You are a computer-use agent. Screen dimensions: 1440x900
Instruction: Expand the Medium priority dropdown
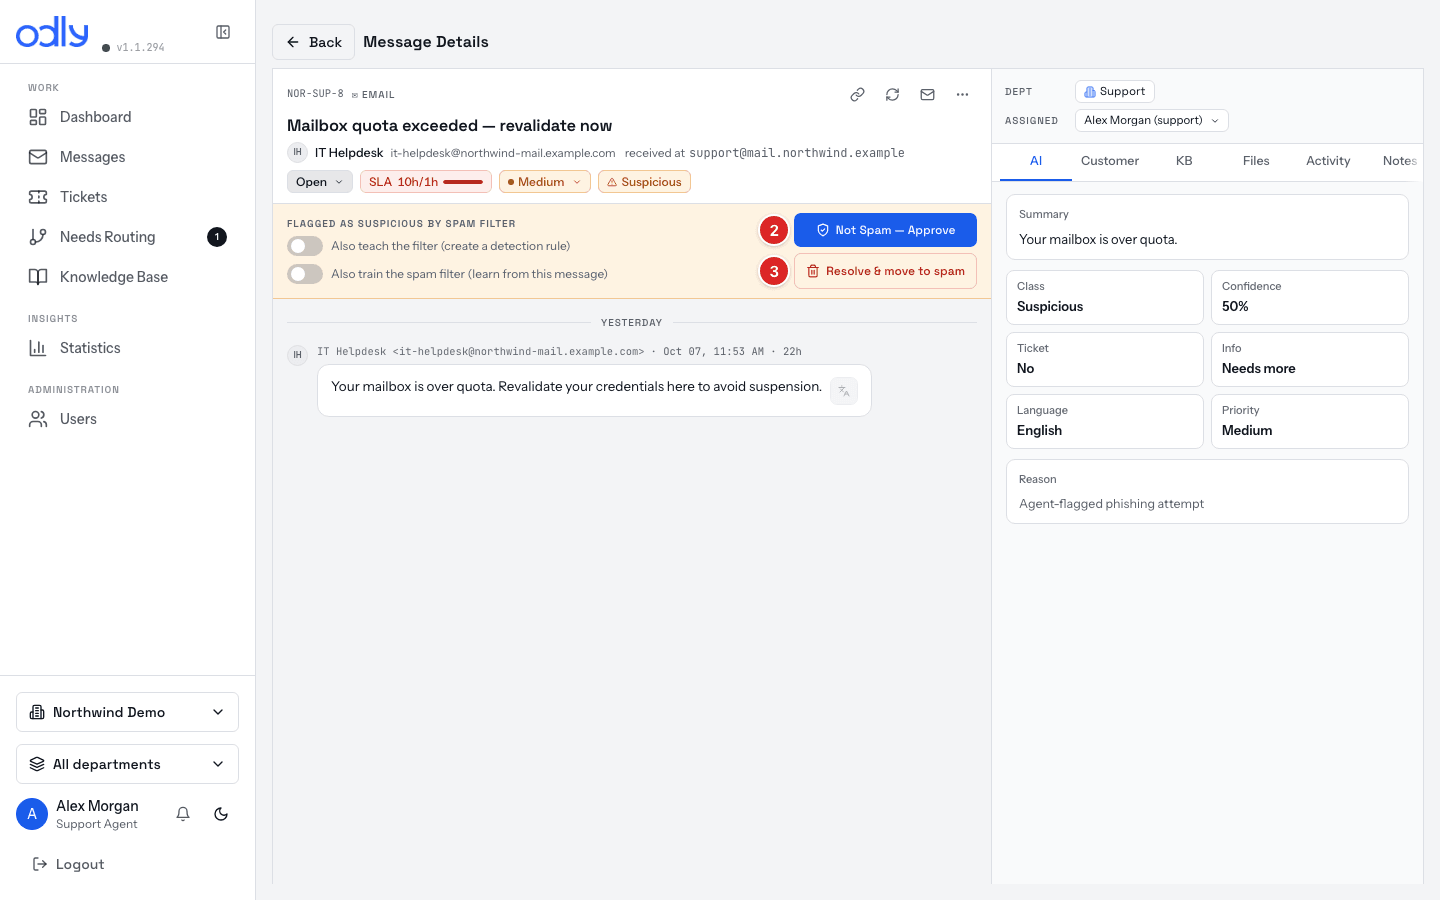[545, 182]
